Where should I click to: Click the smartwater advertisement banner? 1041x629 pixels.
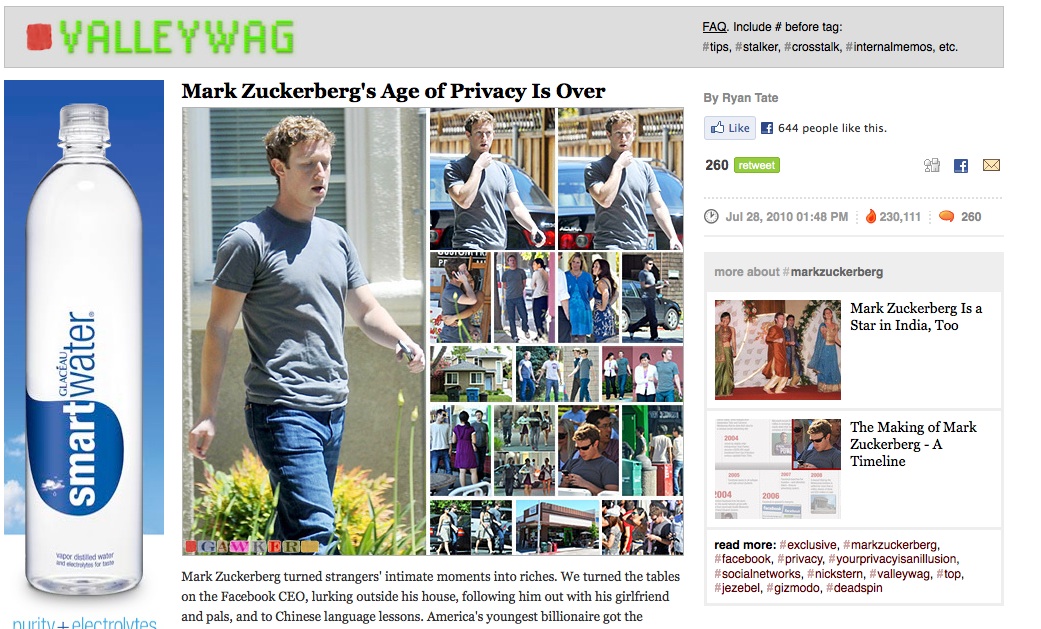(84, 352)
